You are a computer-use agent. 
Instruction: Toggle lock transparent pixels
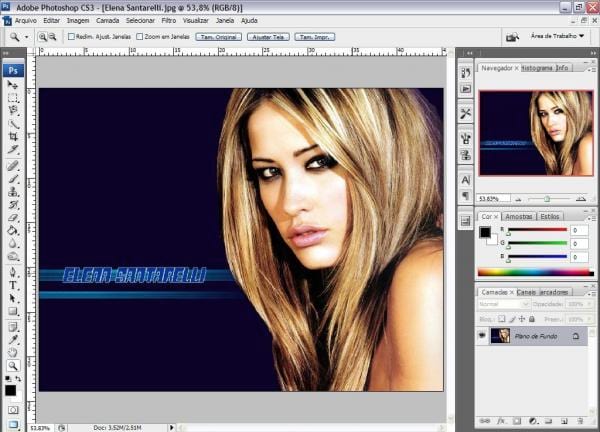[x=502, y=319]
